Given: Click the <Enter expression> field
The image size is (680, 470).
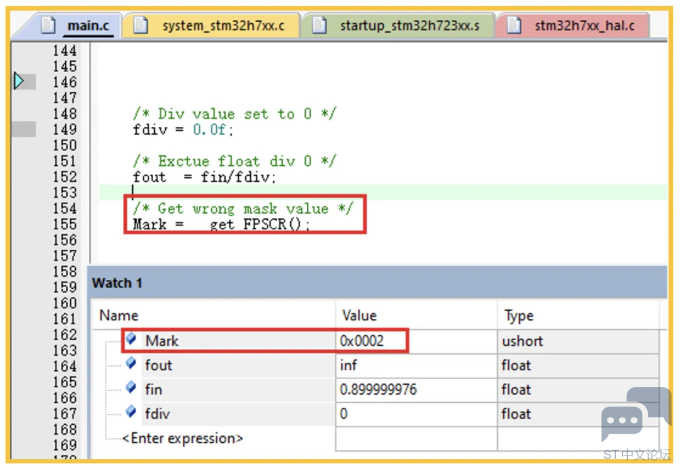Looking at the screenshot, I should [x=183, y=438].
